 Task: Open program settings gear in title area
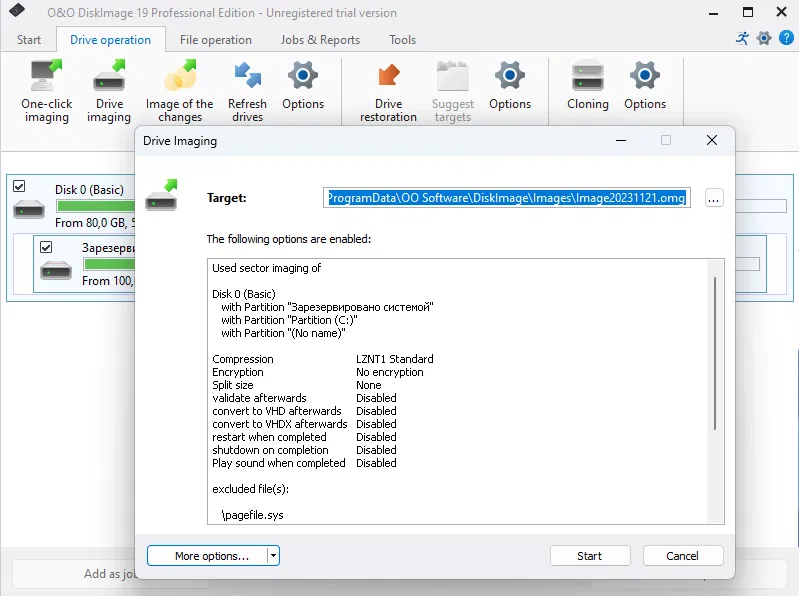click(764, 38)
